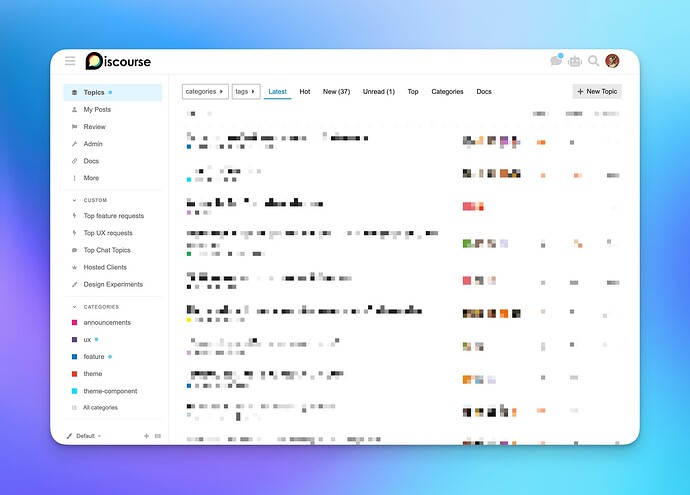Click the Design Experiments pencil icon
The height and width of the screenshot is (495, 690).
click(74, 285)
